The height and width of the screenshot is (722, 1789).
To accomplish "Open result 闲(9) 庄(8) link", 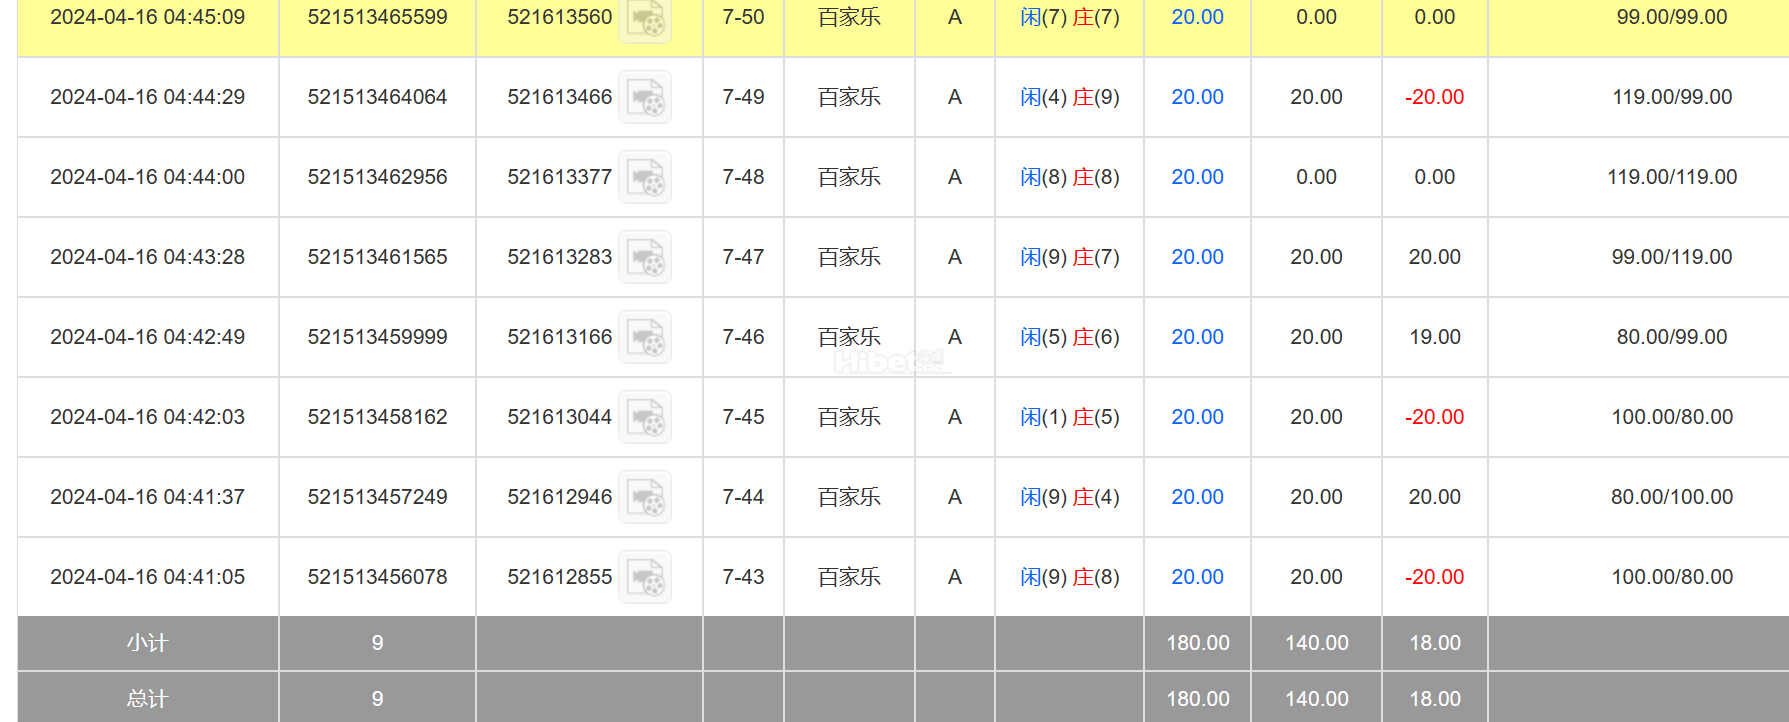I will tap(1069, 577).
